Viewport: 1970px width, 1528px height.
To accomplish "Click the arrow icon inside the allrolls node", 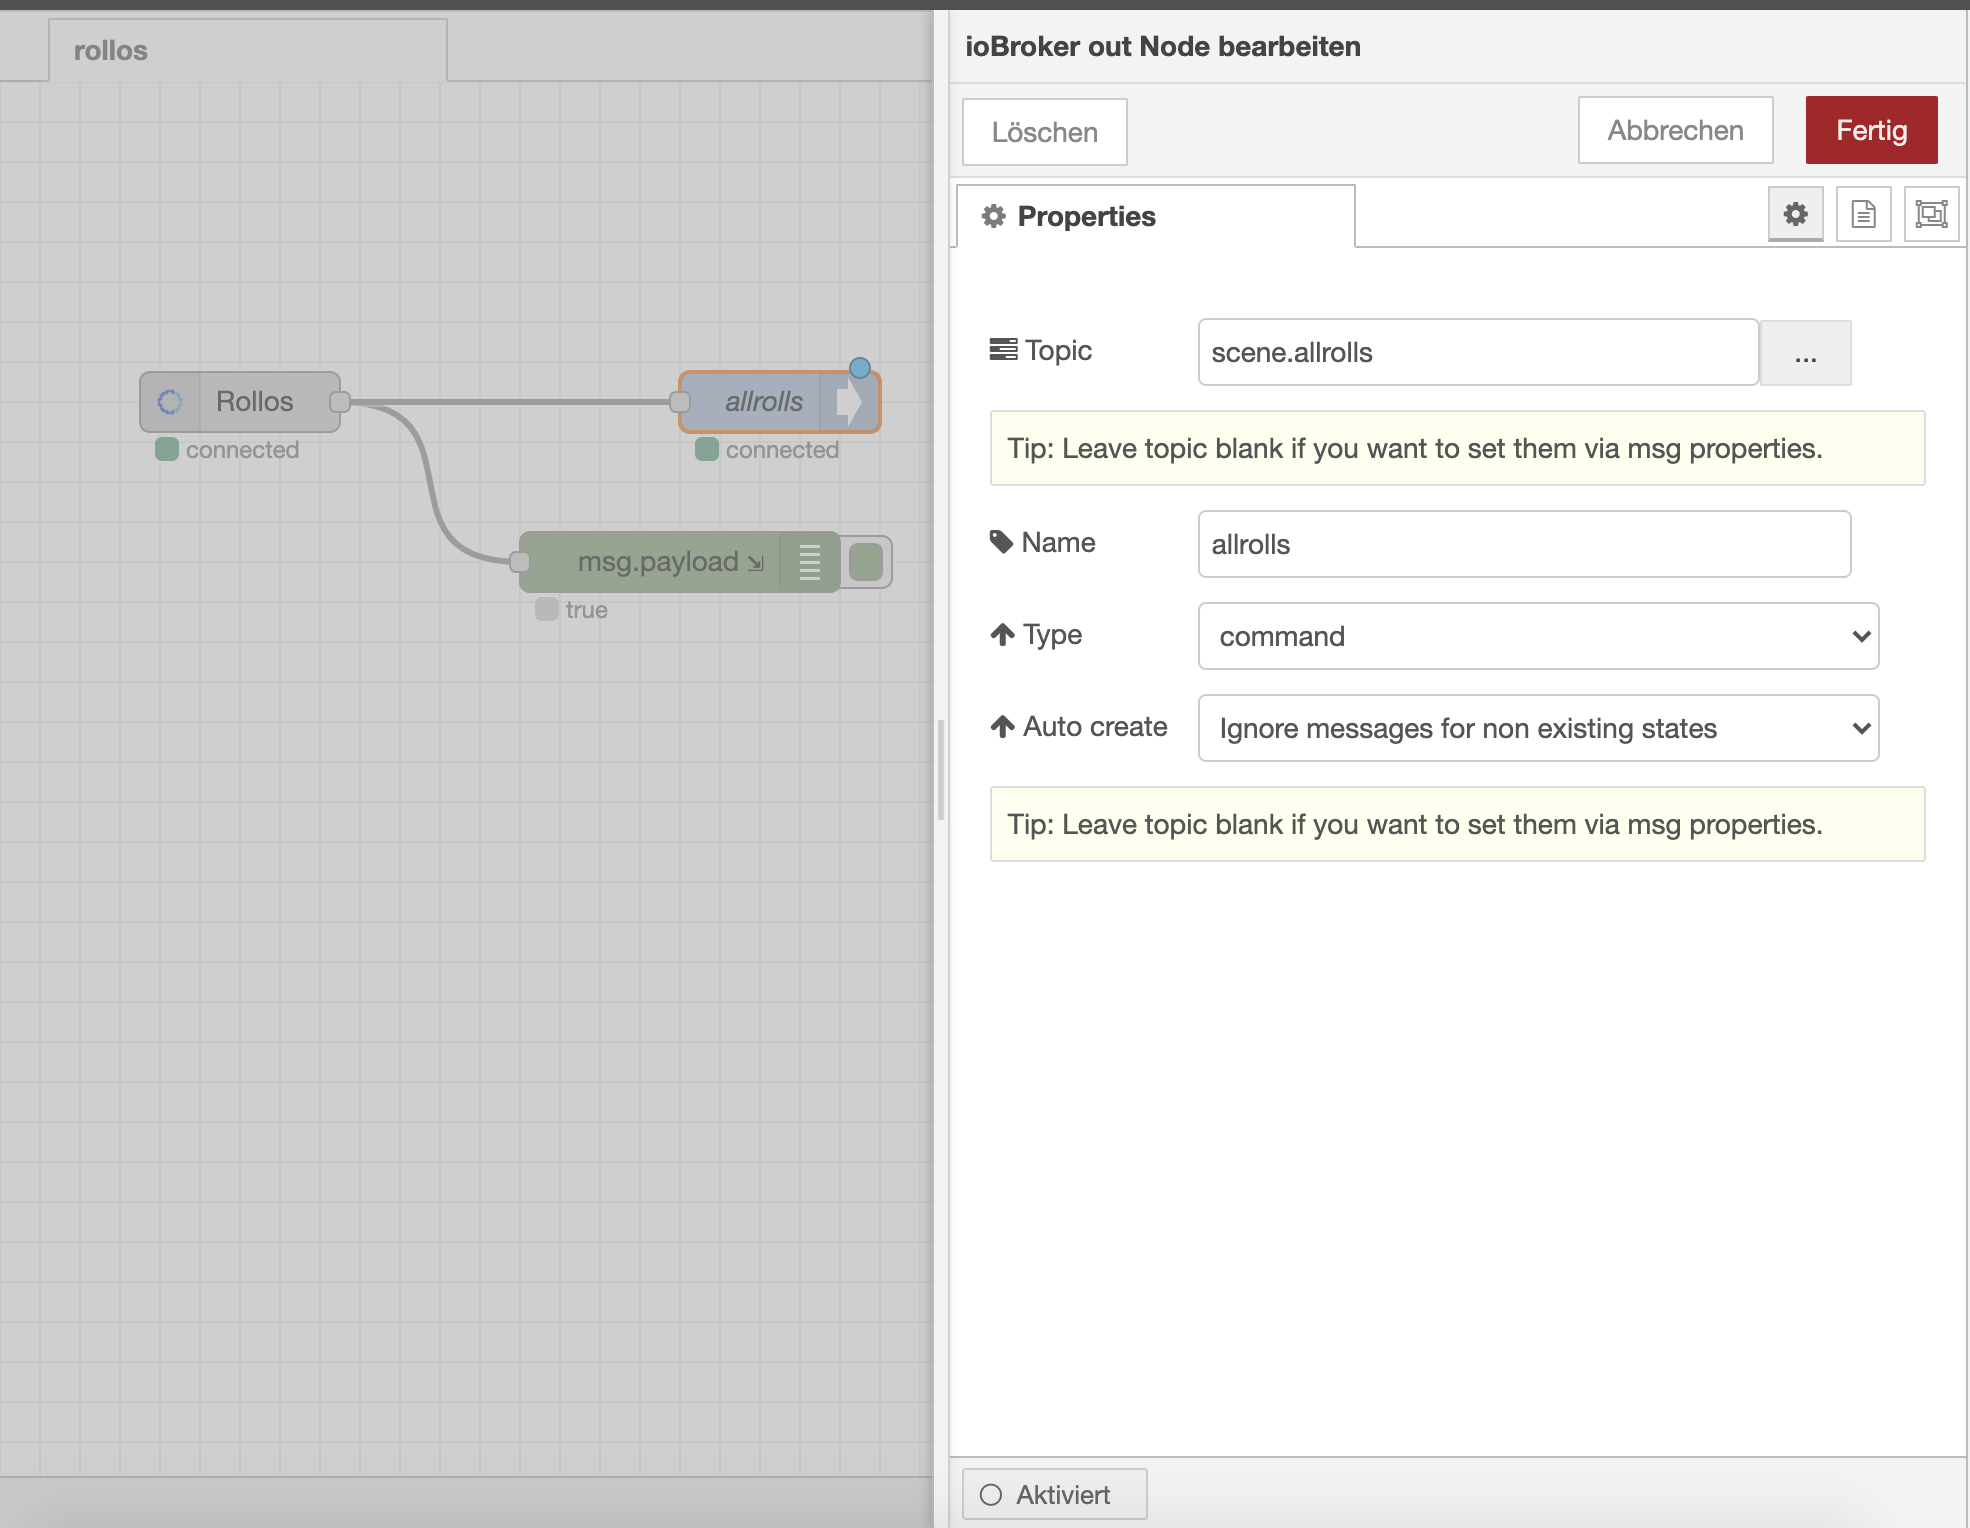I will tap(851, 401).
